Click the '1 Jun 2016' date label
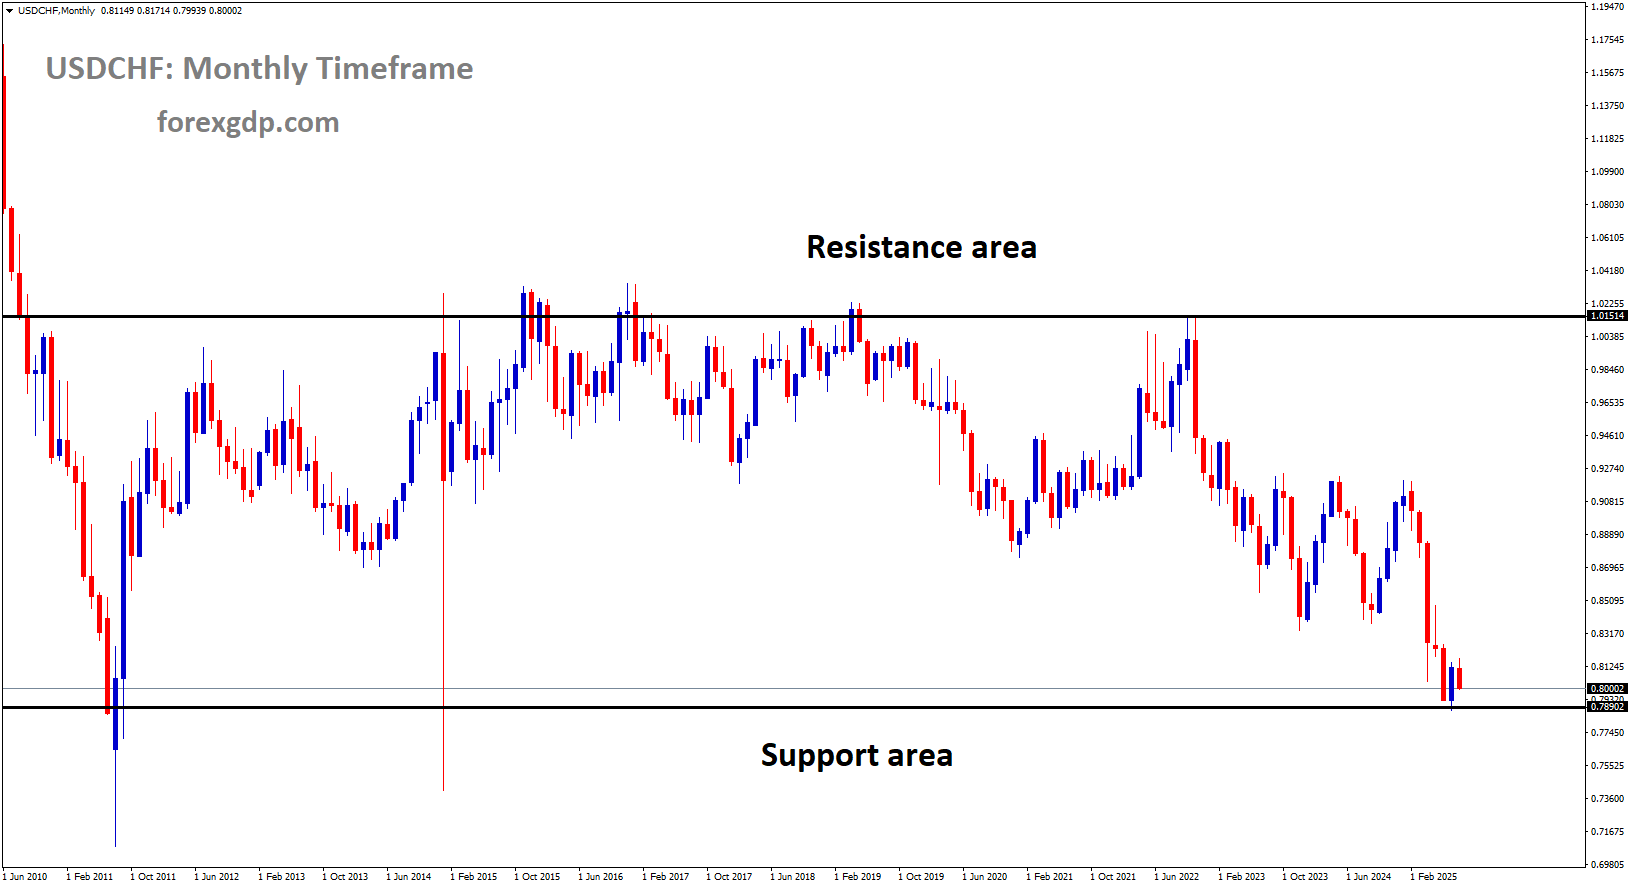The image size is (1631, 888). click(601, 877)
